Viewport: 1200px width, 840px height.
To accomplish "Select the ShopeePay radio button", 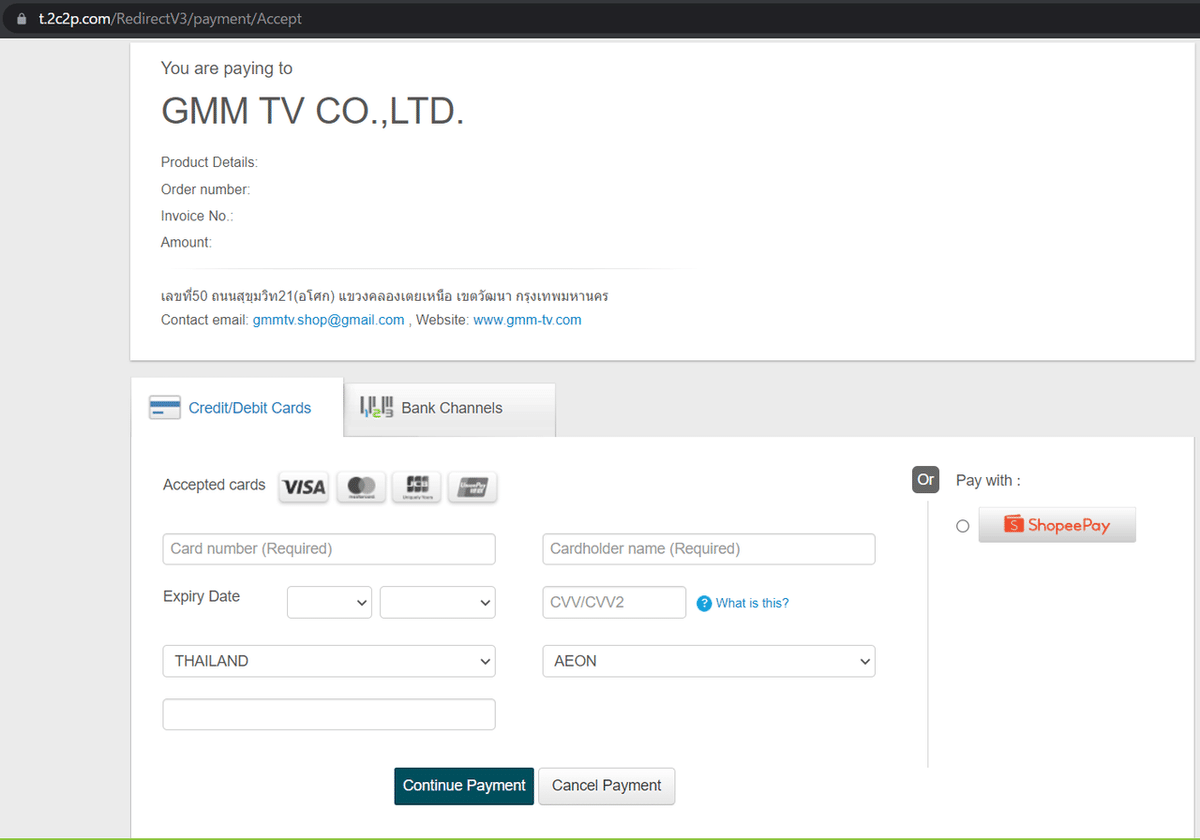I will [962, 526].
